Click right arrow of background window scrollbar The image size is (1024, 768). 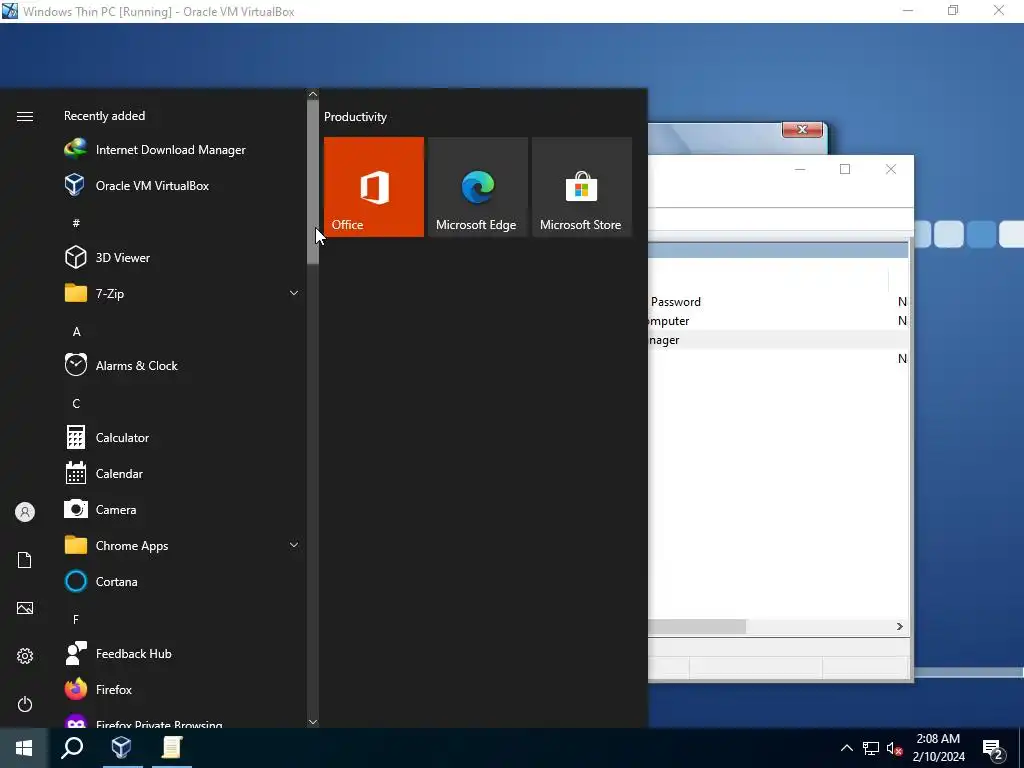[x=899, y=626]
